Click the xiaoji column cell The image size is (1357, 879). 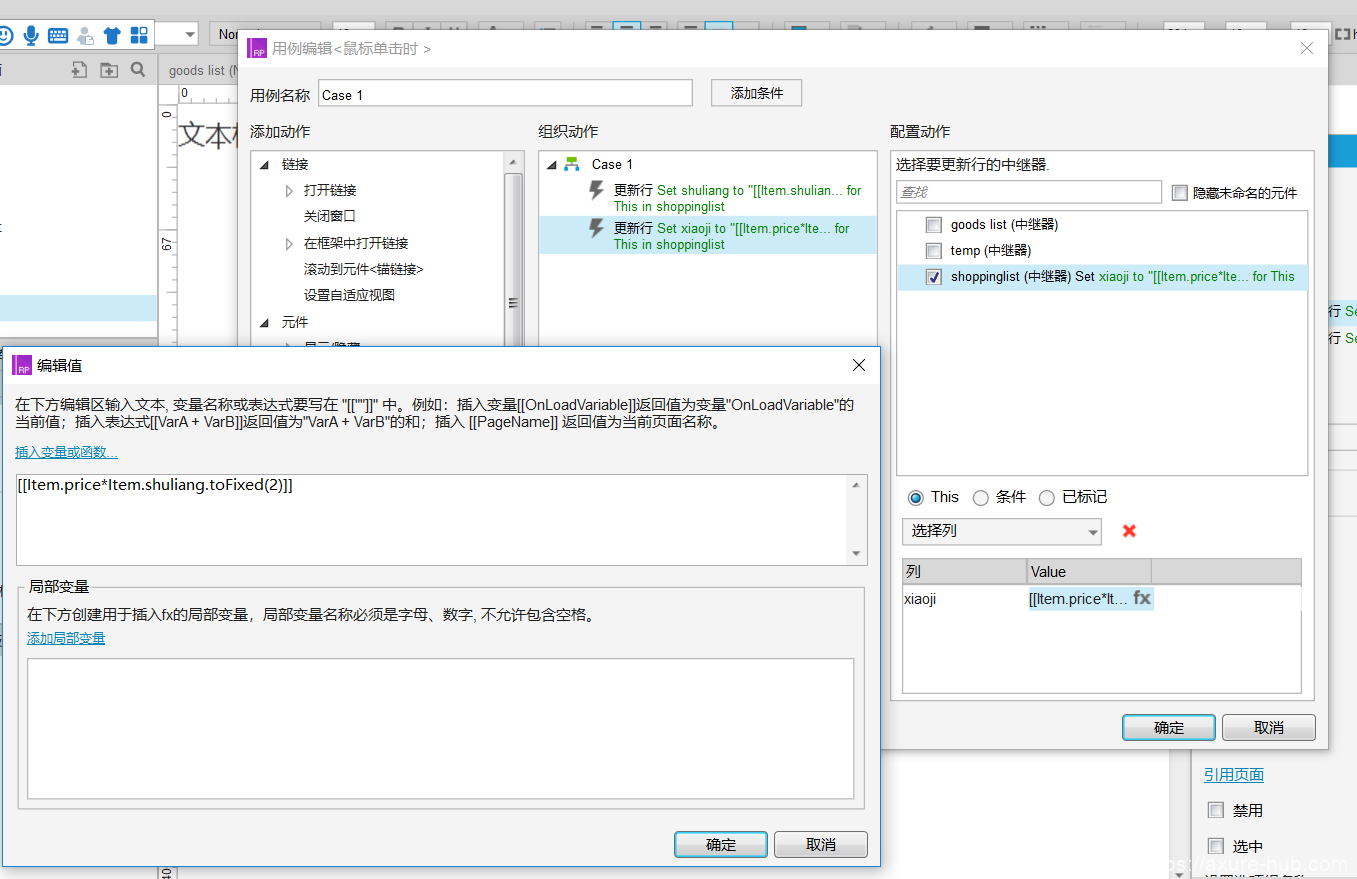[x=964, y=599]
